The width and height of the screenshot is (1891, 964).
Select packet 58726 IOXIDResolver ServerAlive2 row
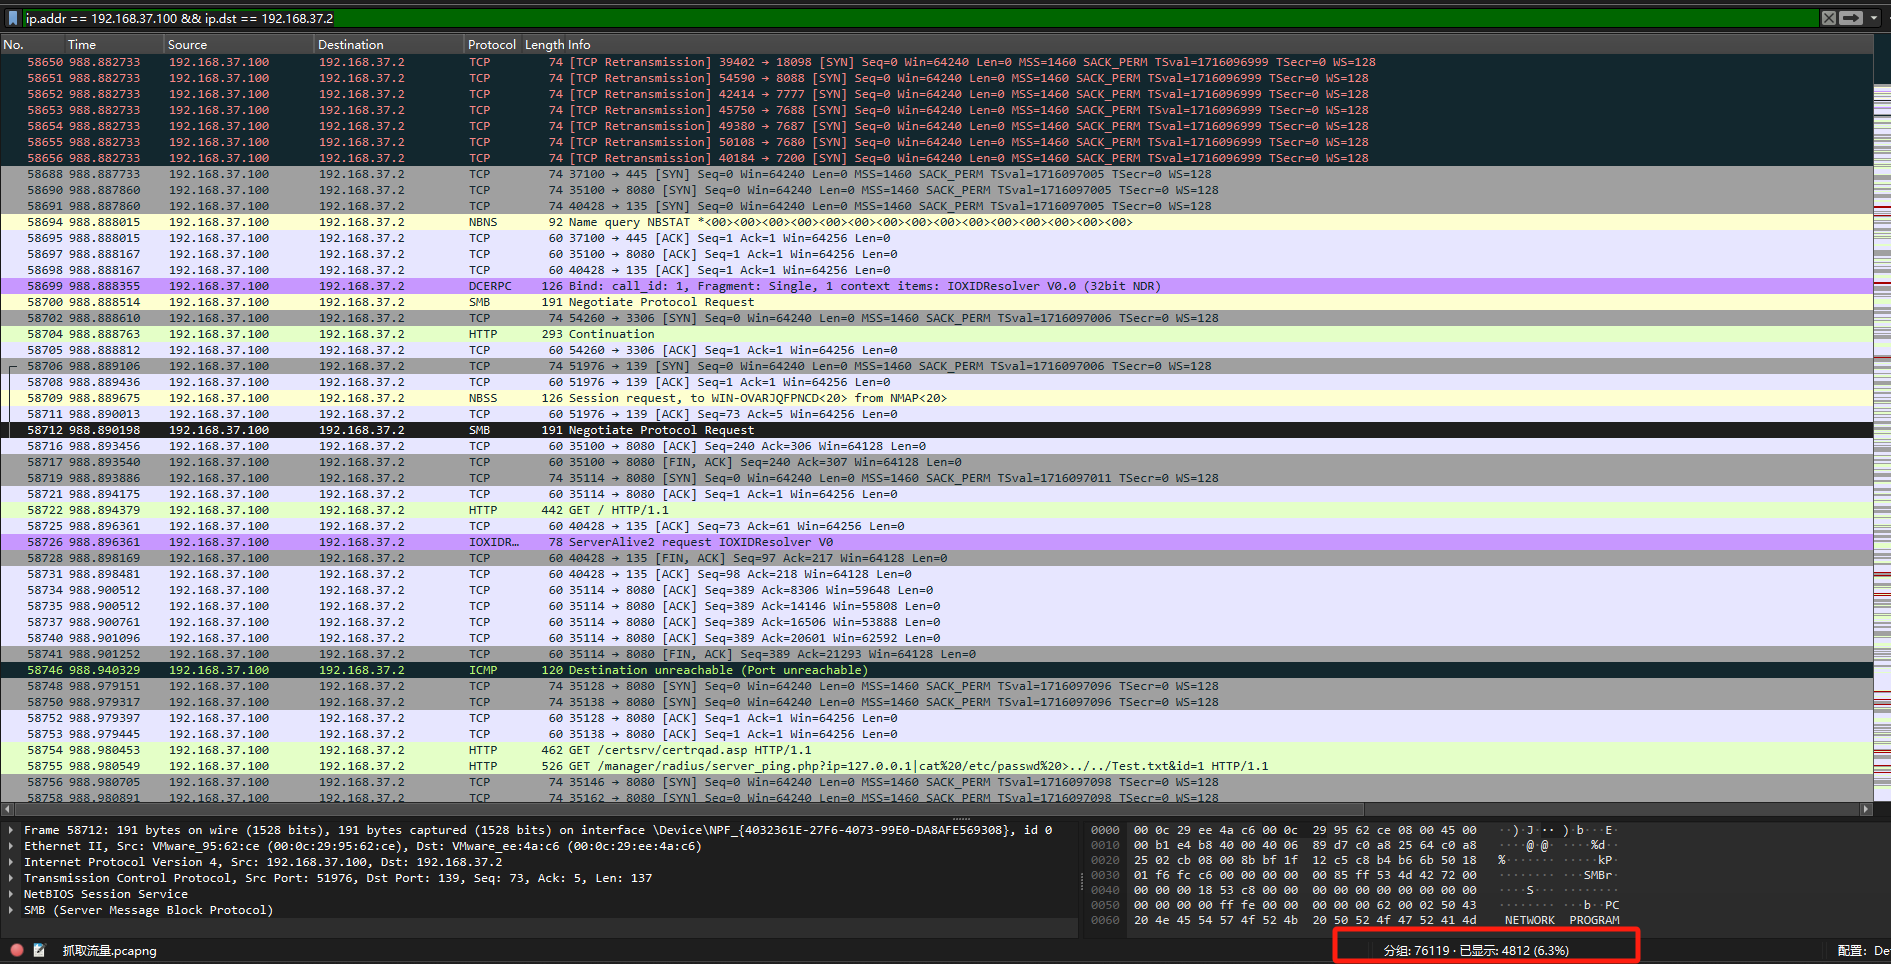pos(936,542)
